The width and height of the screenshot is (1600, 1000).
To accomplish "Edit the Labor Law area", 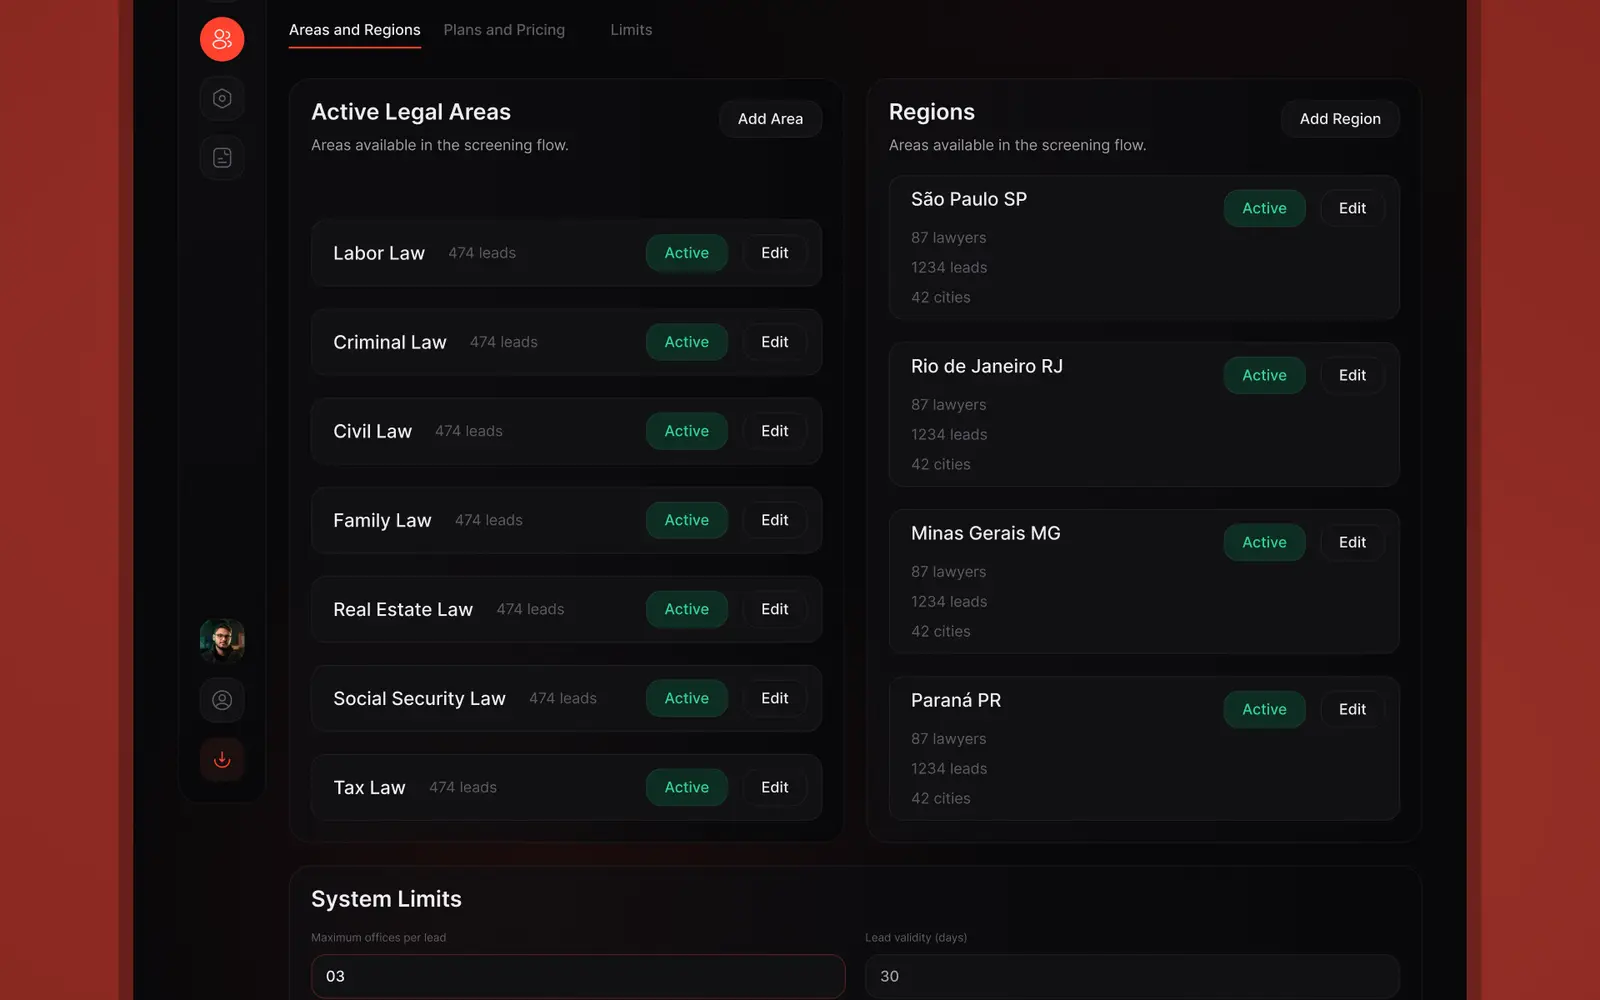I will click(775, 253).
